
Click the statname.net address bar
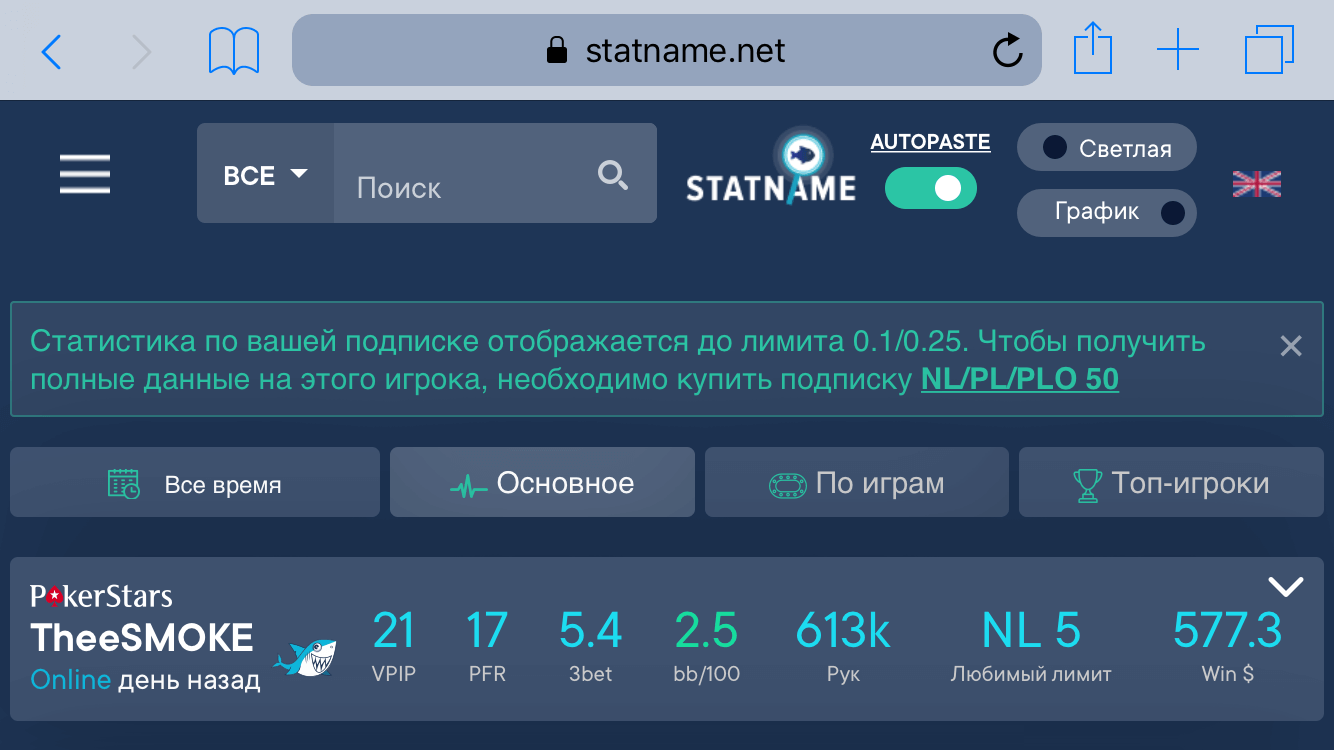[x=666, y=50]
